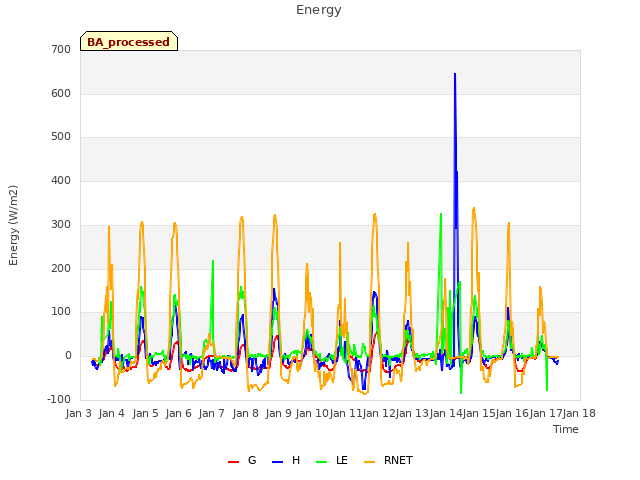Click the 400 y-axis tick label
The image size is (640, 480).
[x=61, y=180]
